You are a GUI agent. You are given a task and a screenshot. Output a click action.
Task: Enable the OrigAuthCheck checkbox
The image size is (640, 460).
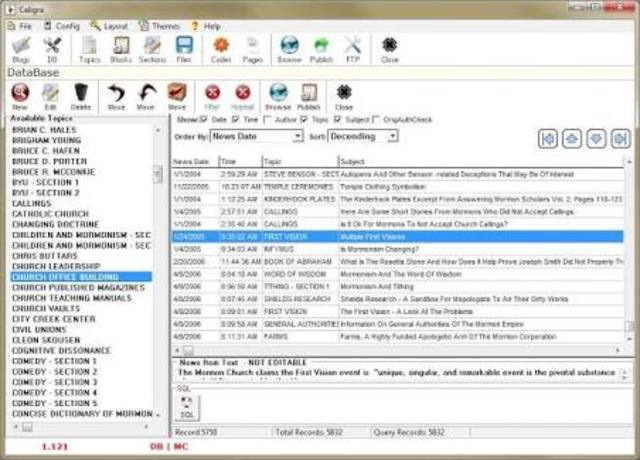click(376, 119)
